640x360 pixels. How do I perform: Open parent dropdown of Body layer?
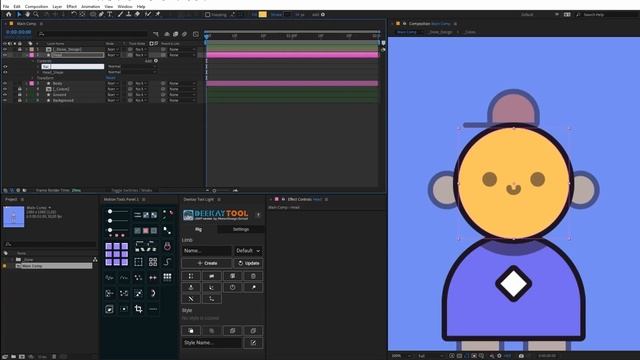pos(182,83)
